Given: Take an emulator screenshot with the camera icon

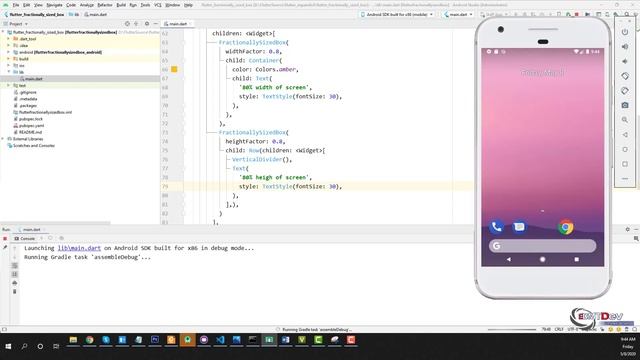Looking at the screenshot, I should pyautogui.click(x=625, y=105).
